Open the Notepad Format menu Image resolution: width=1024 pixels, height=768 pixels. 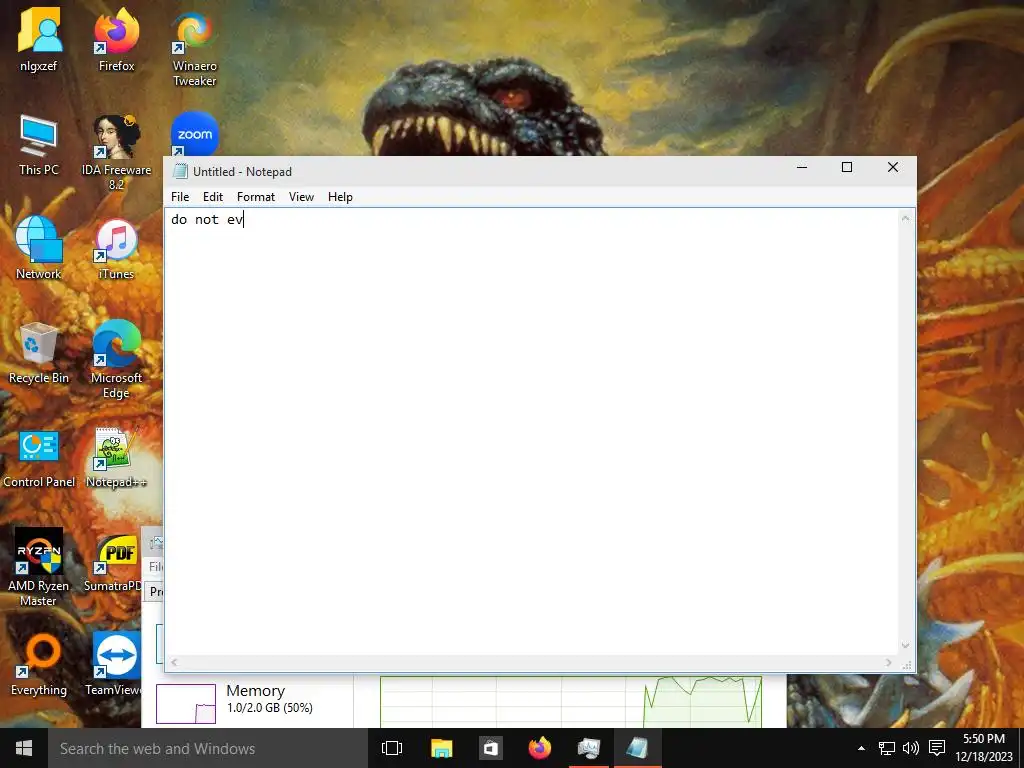pyautogui.click(x=255, y=197)
